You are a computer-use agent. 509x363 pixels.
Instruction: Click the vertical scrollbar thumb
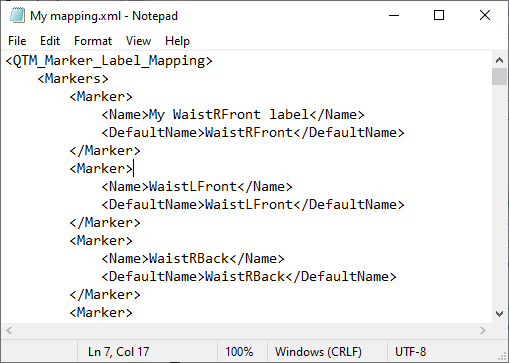coord(499,76)
